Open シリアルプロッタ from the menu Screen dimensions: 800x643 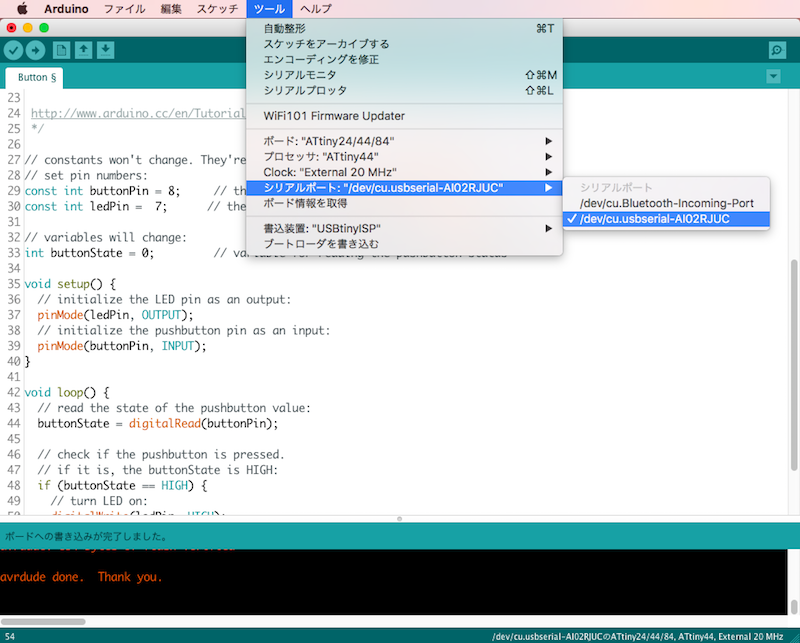[x=405, y=90]
